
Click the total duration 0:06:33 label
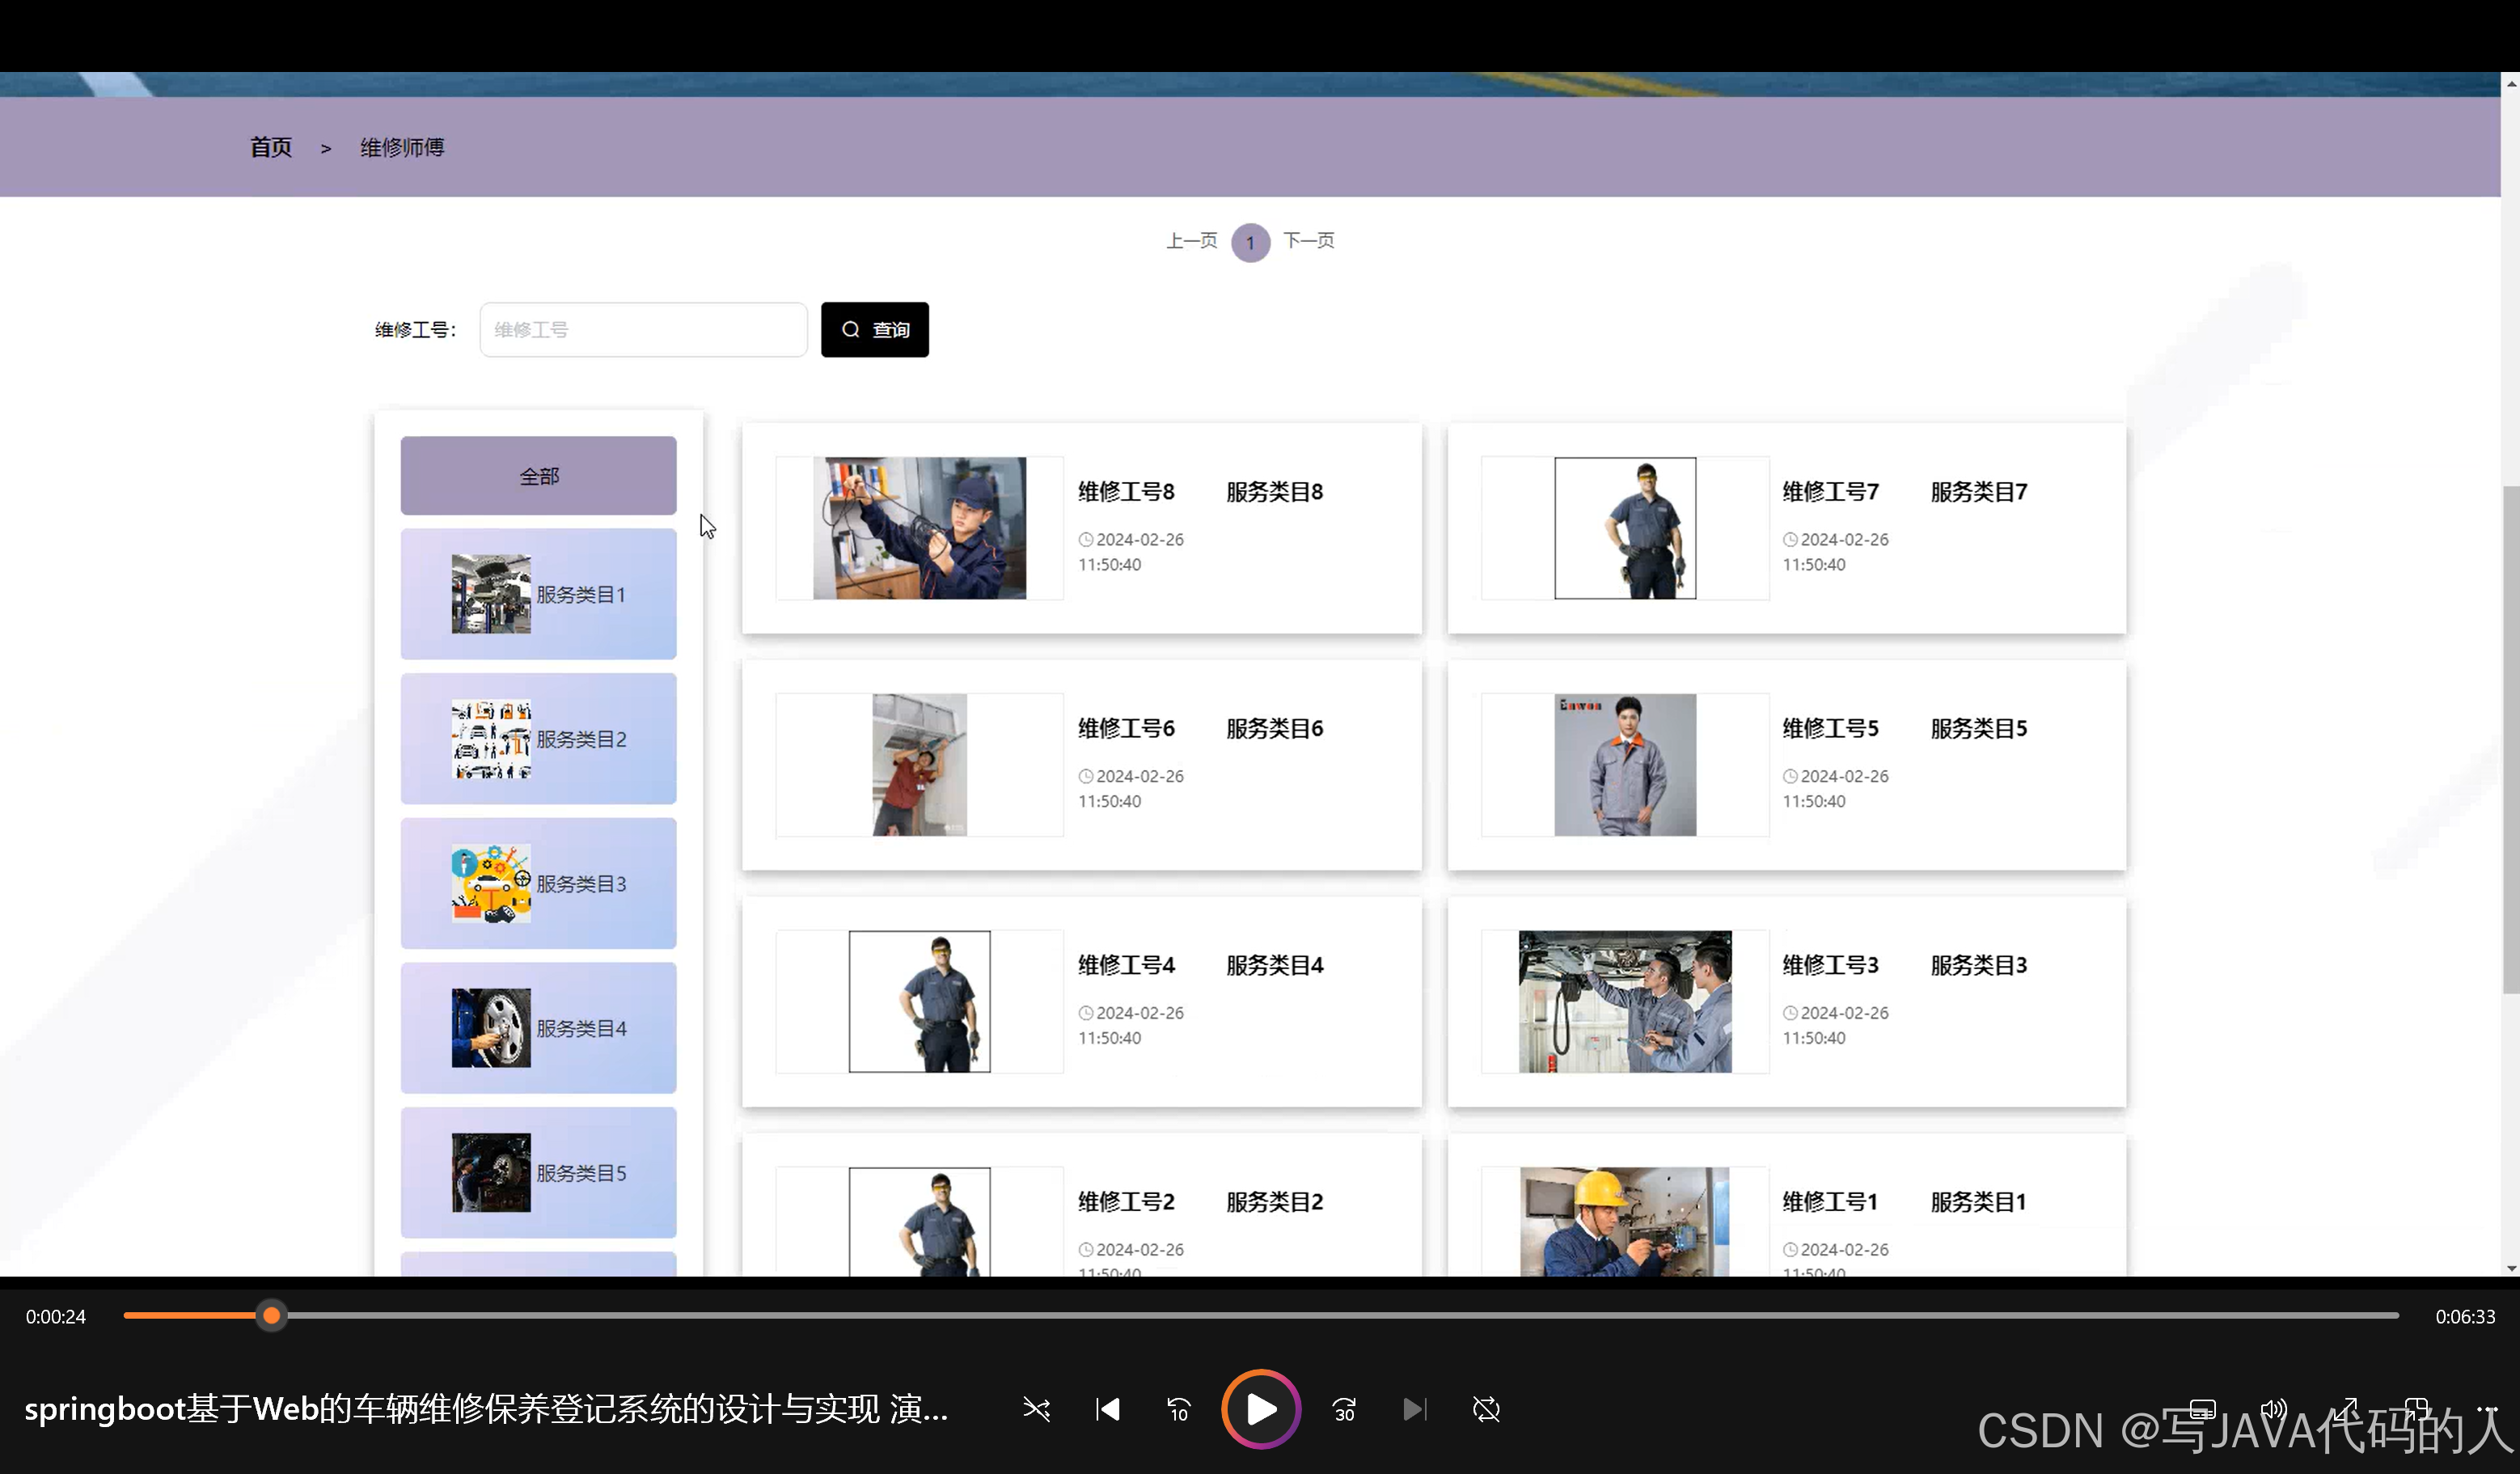click(x=2465, y=1317)
